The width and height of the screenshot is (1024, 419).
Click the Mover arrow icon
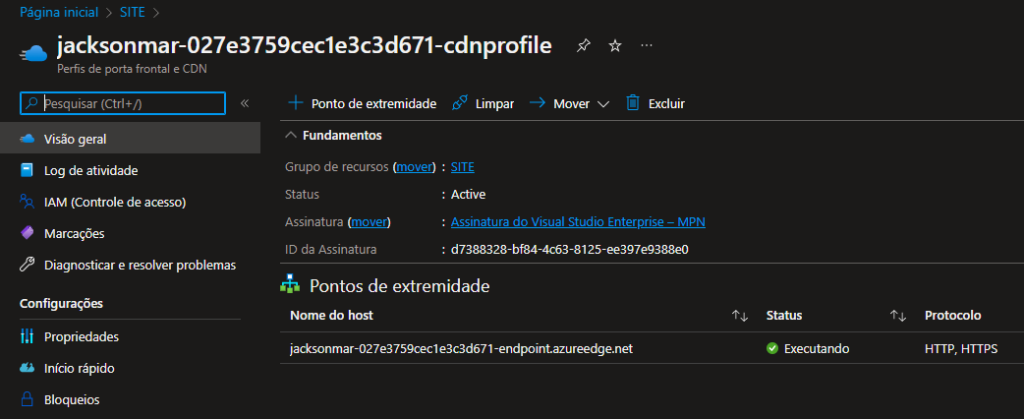click(x=537, y=103)
